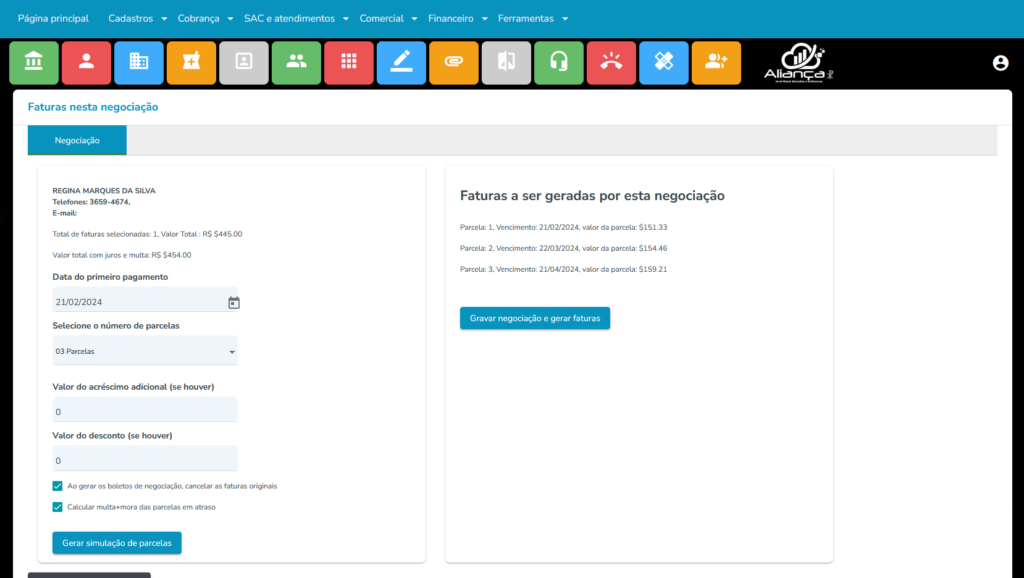Click the user account icon top right
Image resolution: width=1024 pixels, height=578 pixels.
tap(1000, 62)
